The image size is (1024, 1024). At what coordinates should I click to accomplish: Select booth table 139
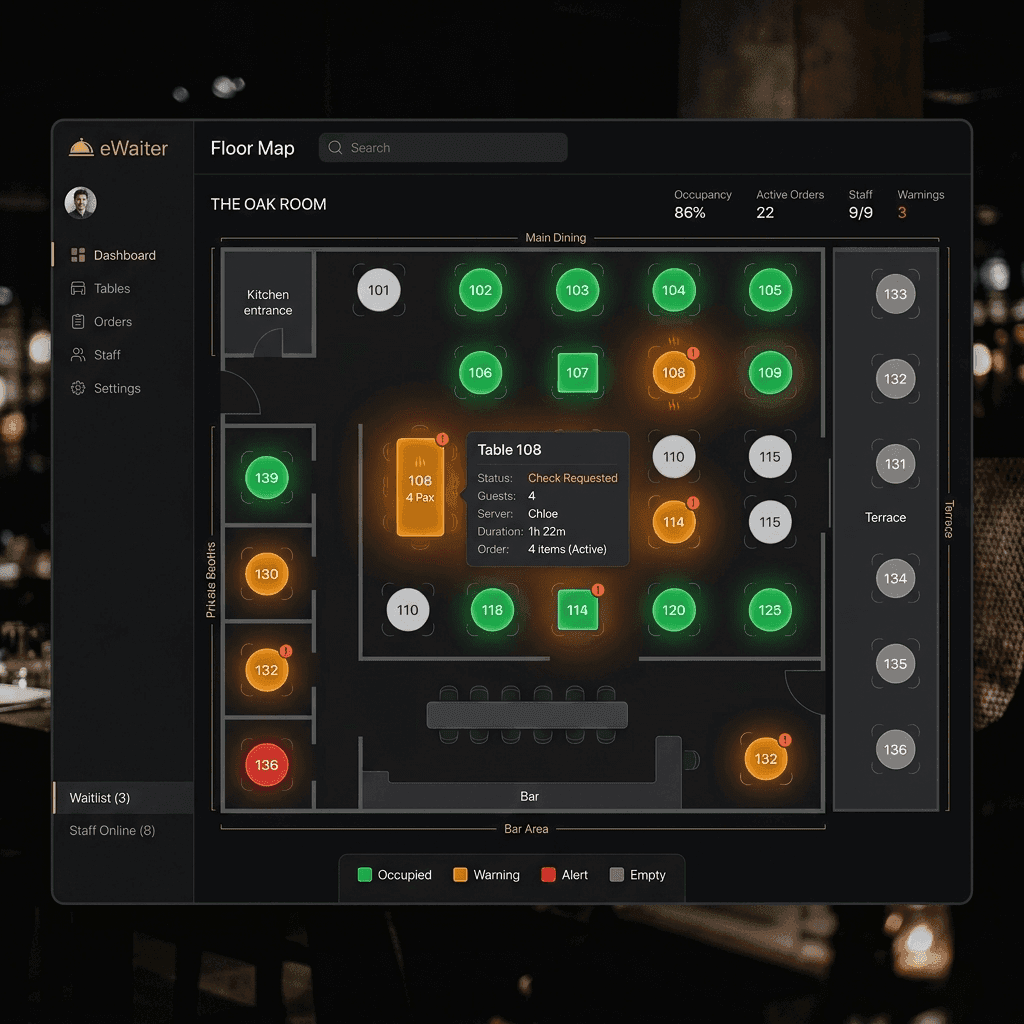[x=266, y=477]
